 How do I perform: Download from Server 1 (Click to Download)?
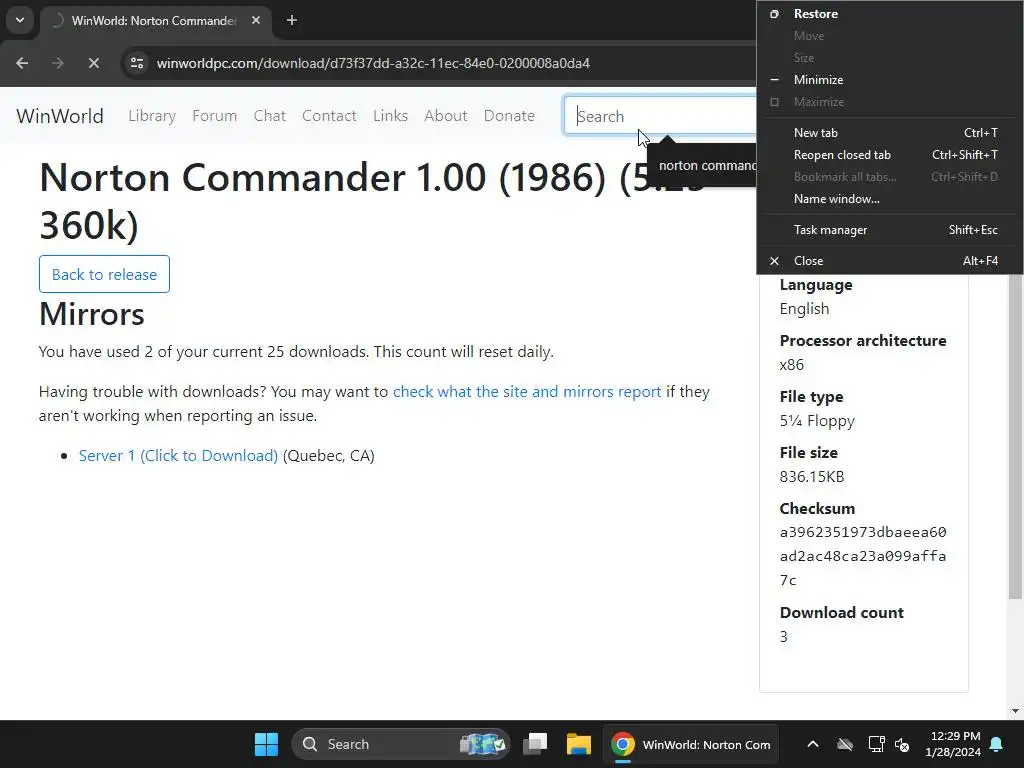[x=178, y=456]
